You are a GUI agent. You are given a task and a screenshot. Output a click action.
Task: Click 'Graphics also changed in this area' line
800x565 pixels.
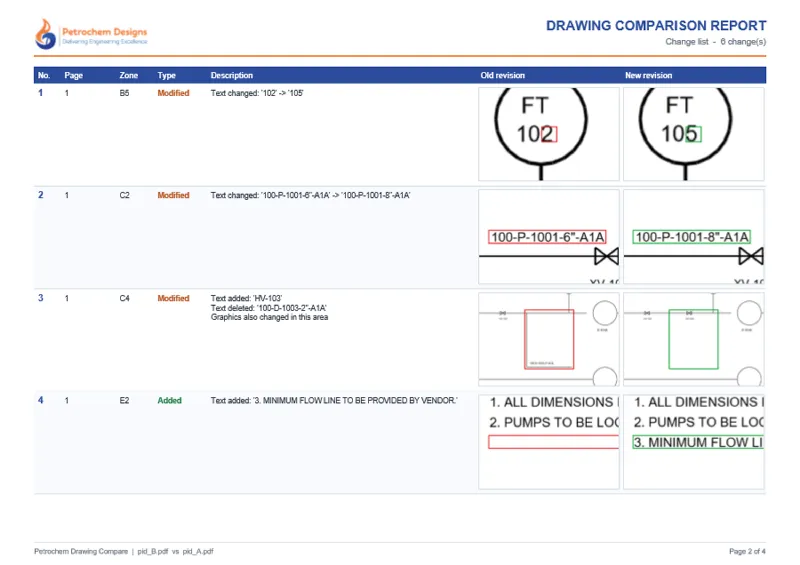pos(269,317)
